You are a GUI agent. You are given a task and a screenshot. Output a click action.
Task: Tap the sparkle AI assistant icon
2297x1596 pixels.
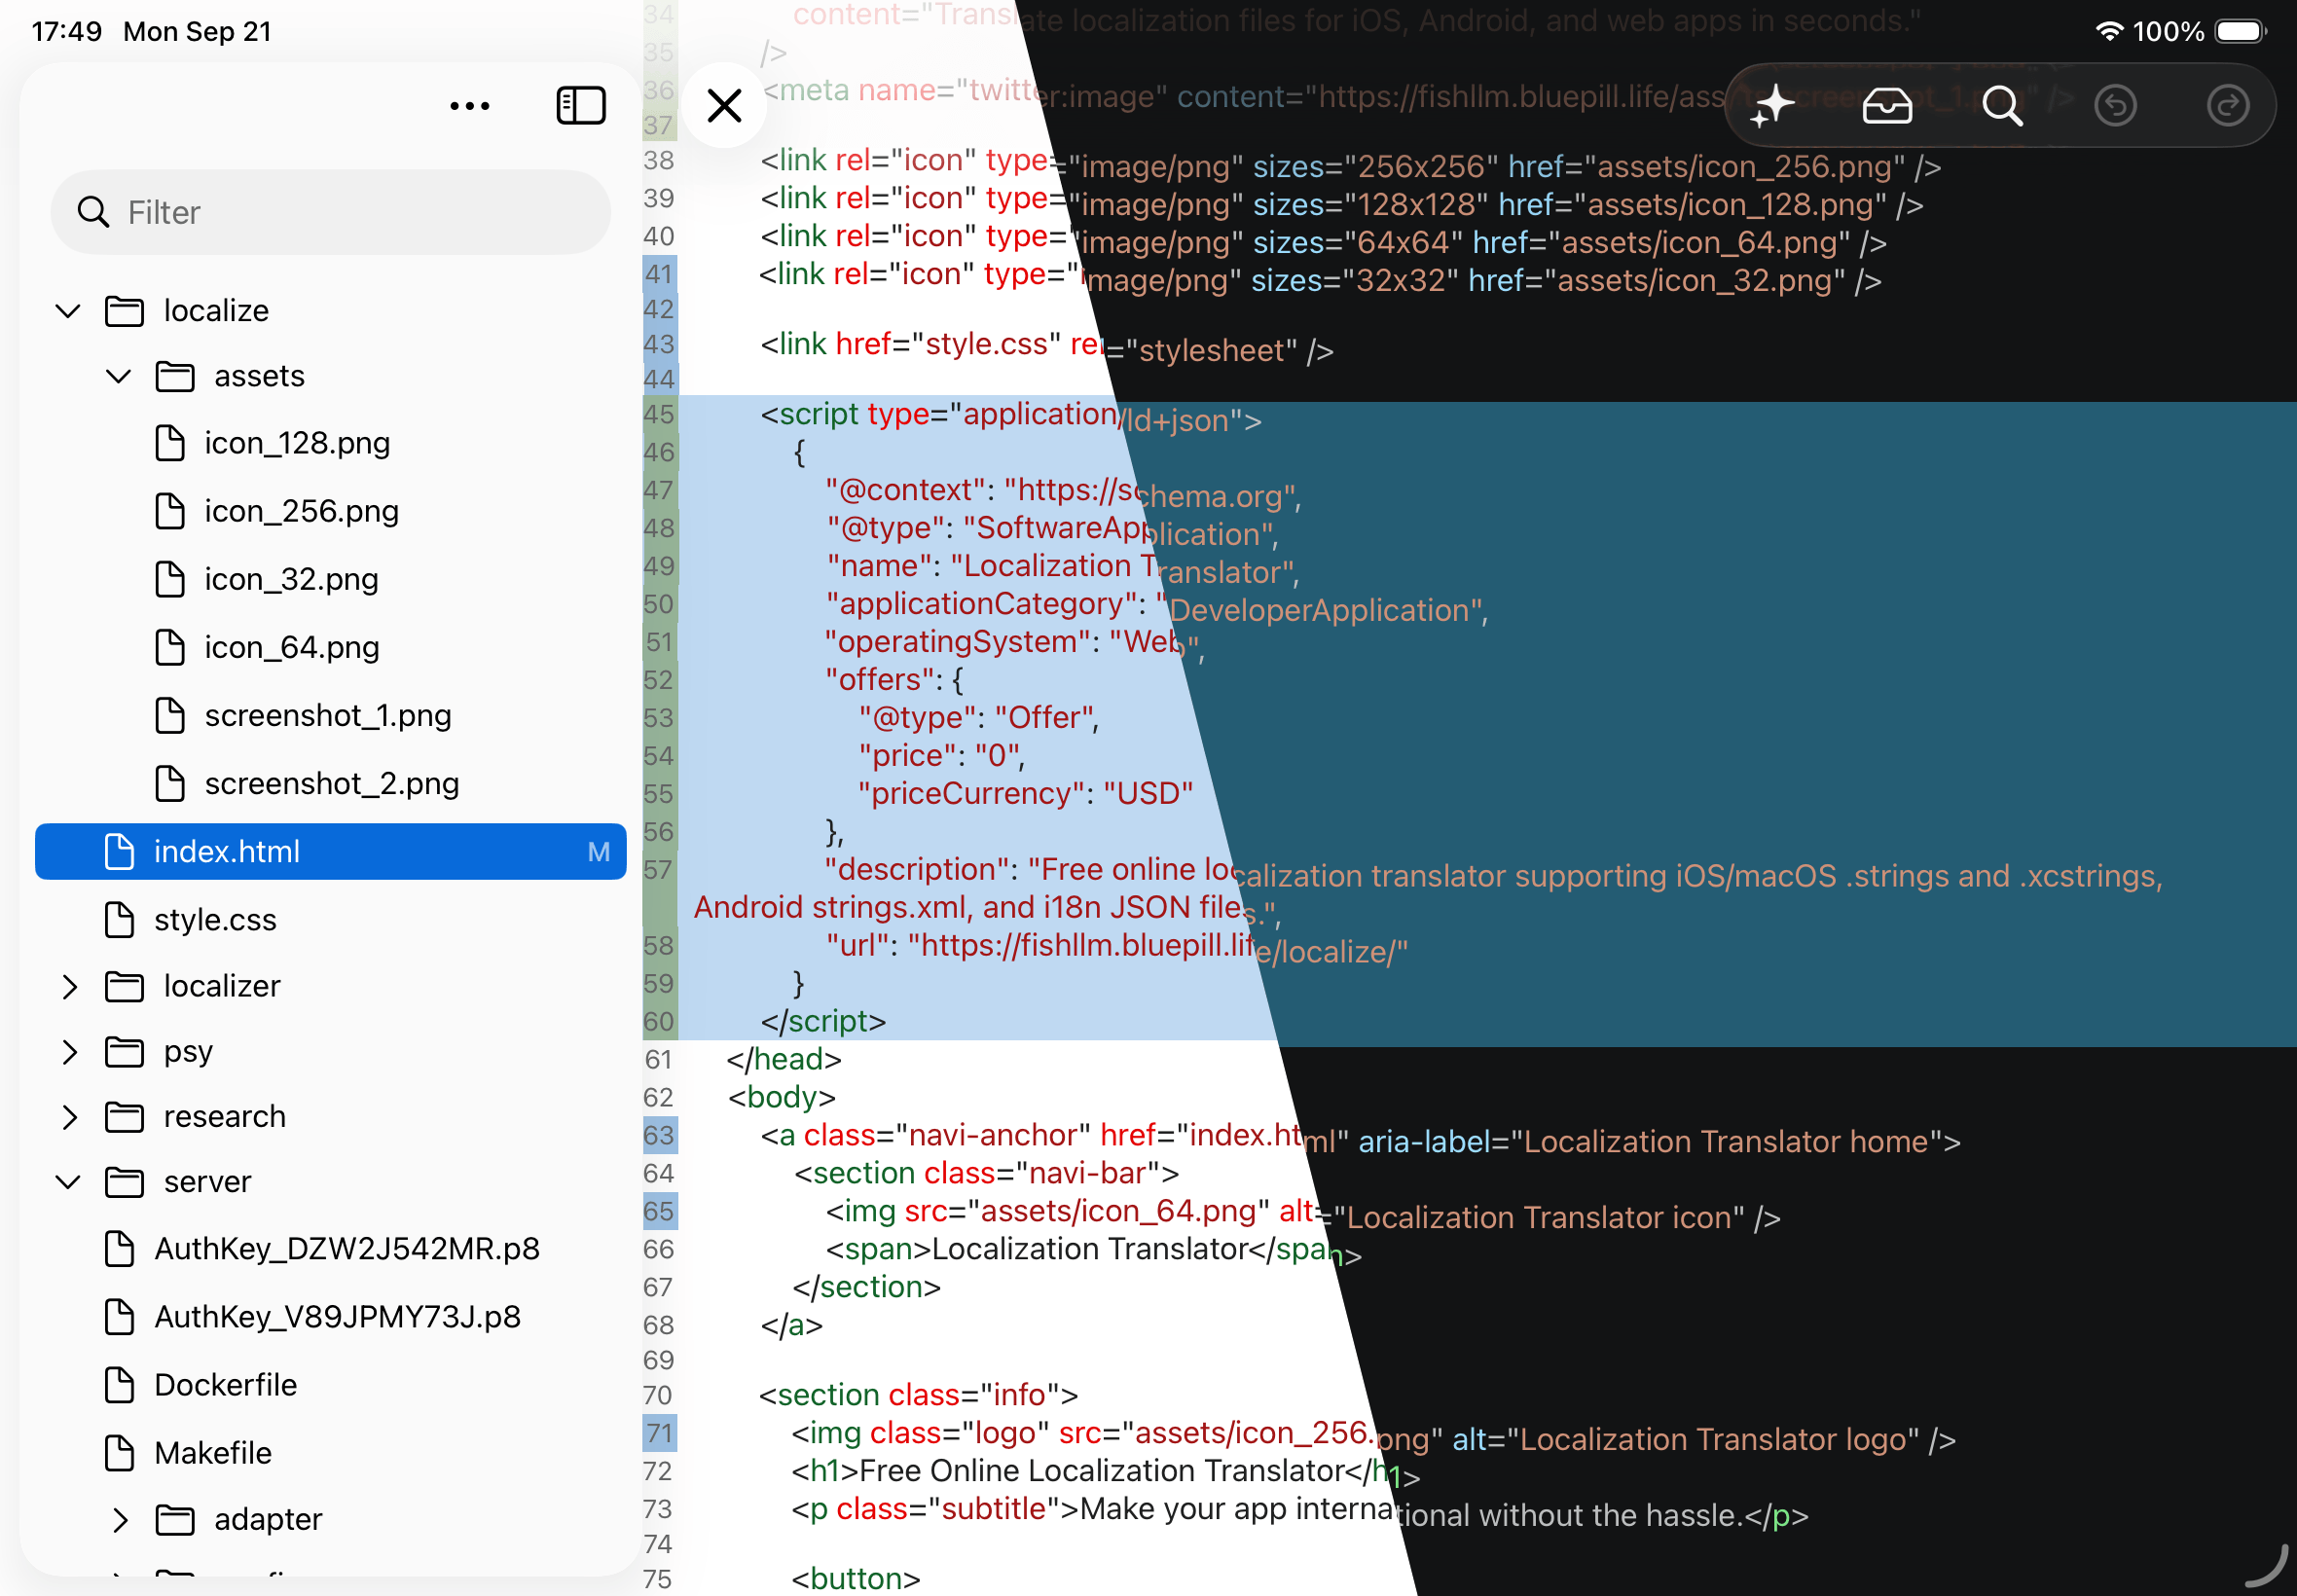[x=1773, y=105]
